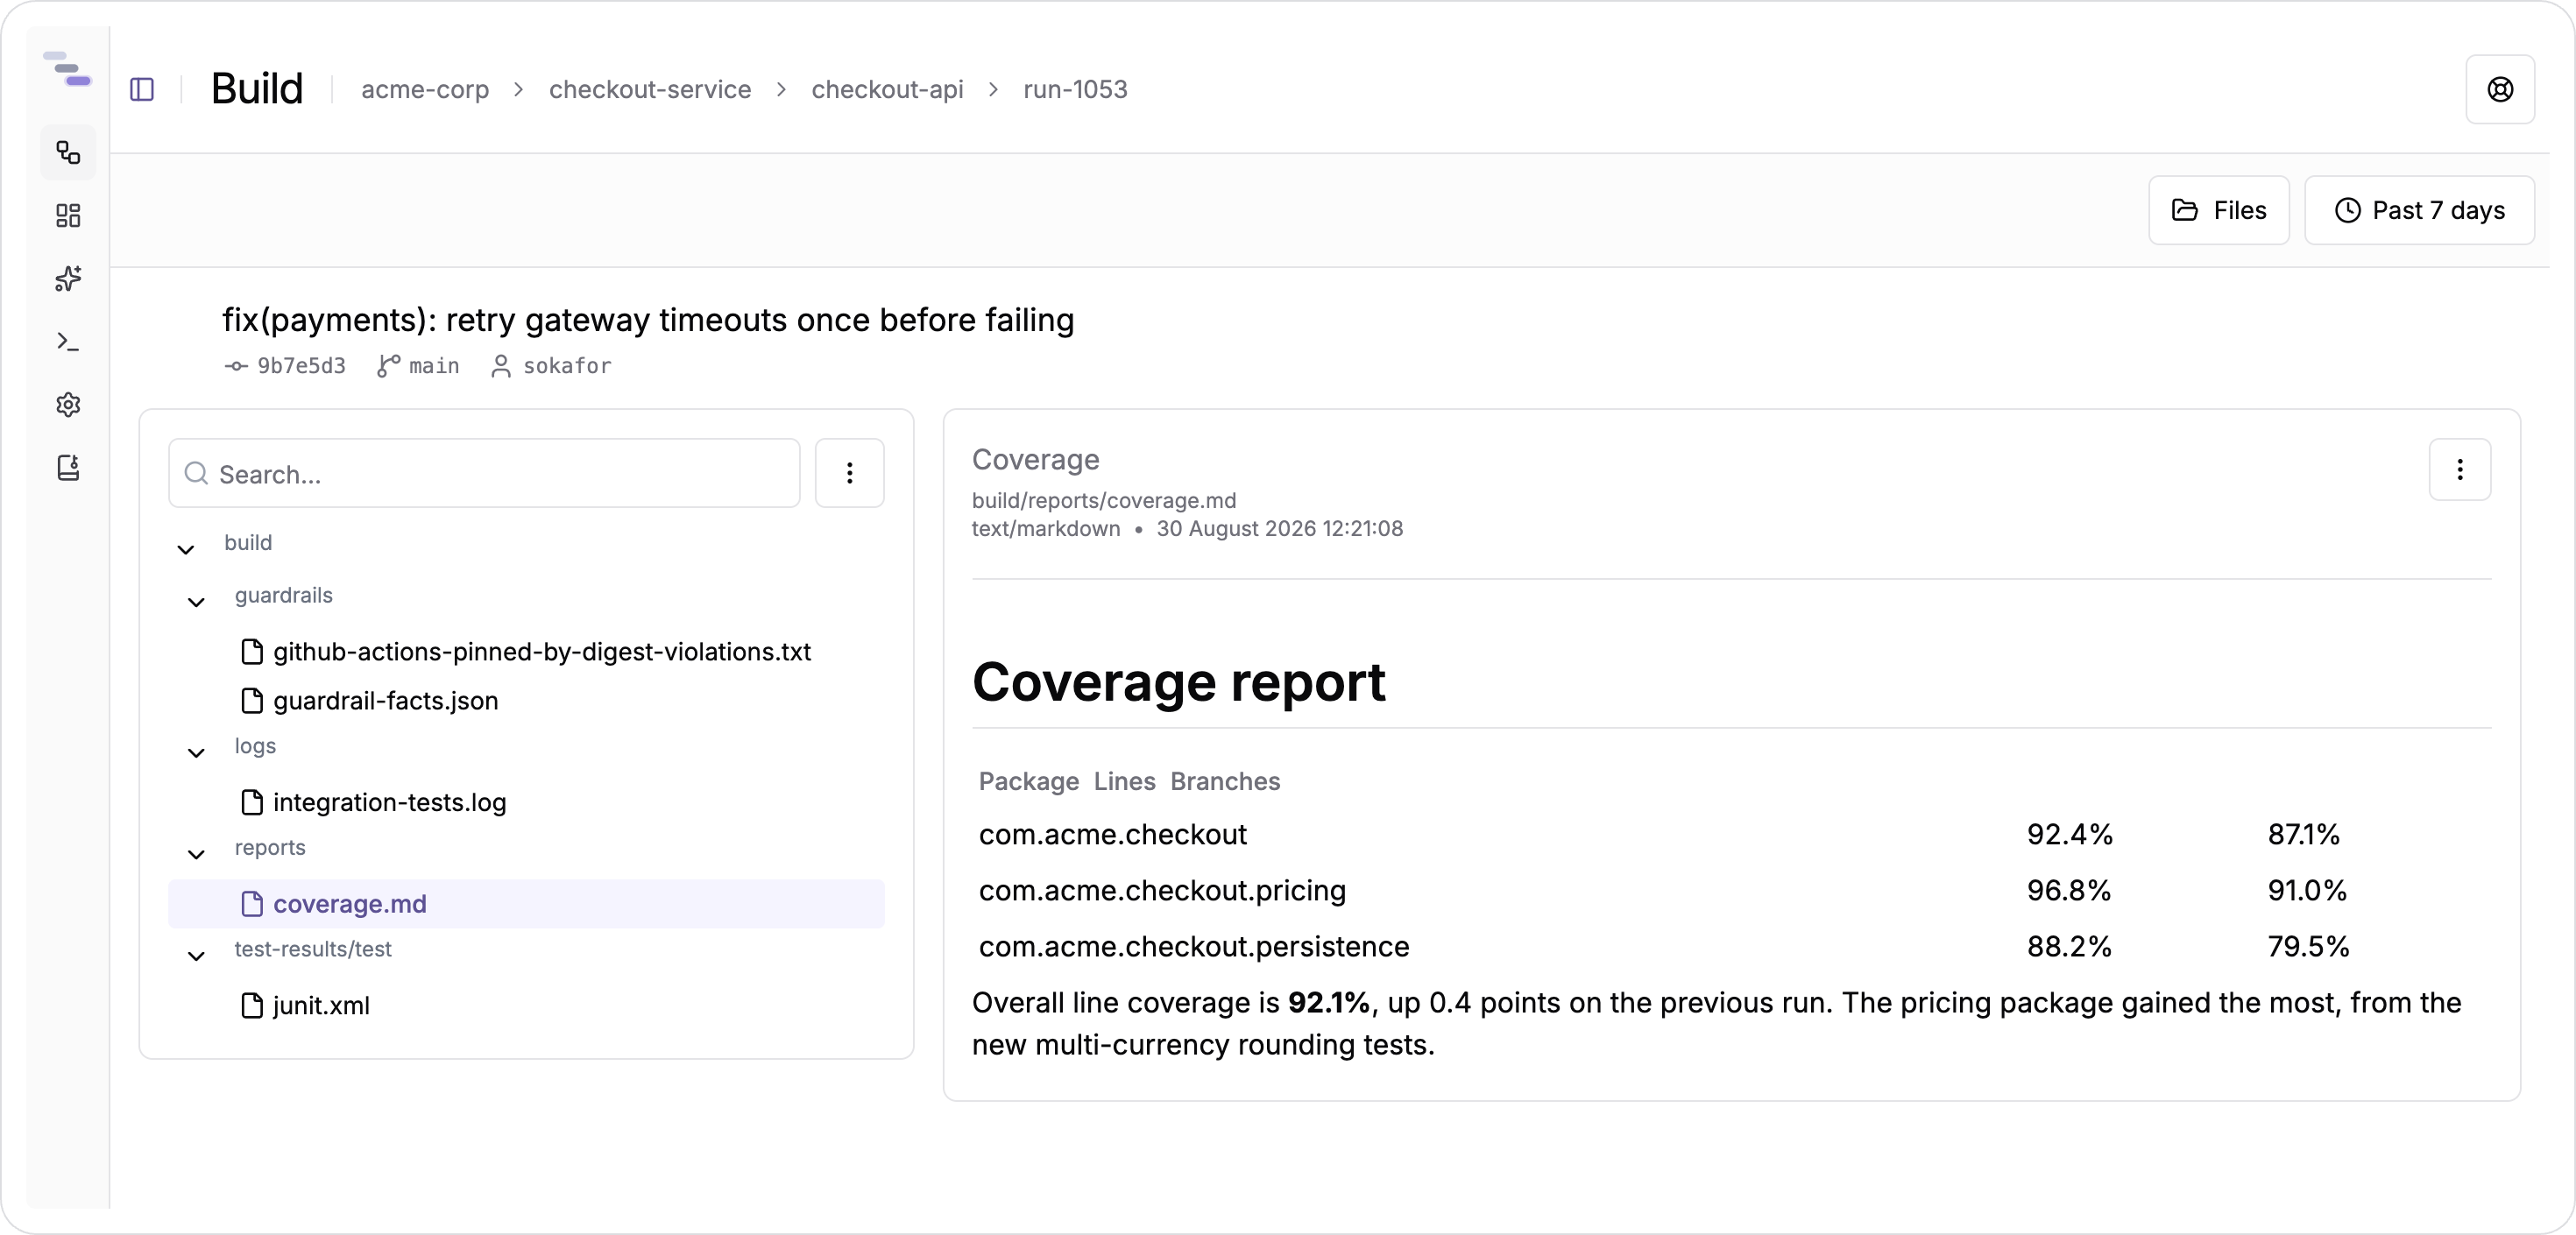Click the bold 92.1% overall coverage
2576x1235 pixels.
pyautogui.click(x=1328, y=1003)
